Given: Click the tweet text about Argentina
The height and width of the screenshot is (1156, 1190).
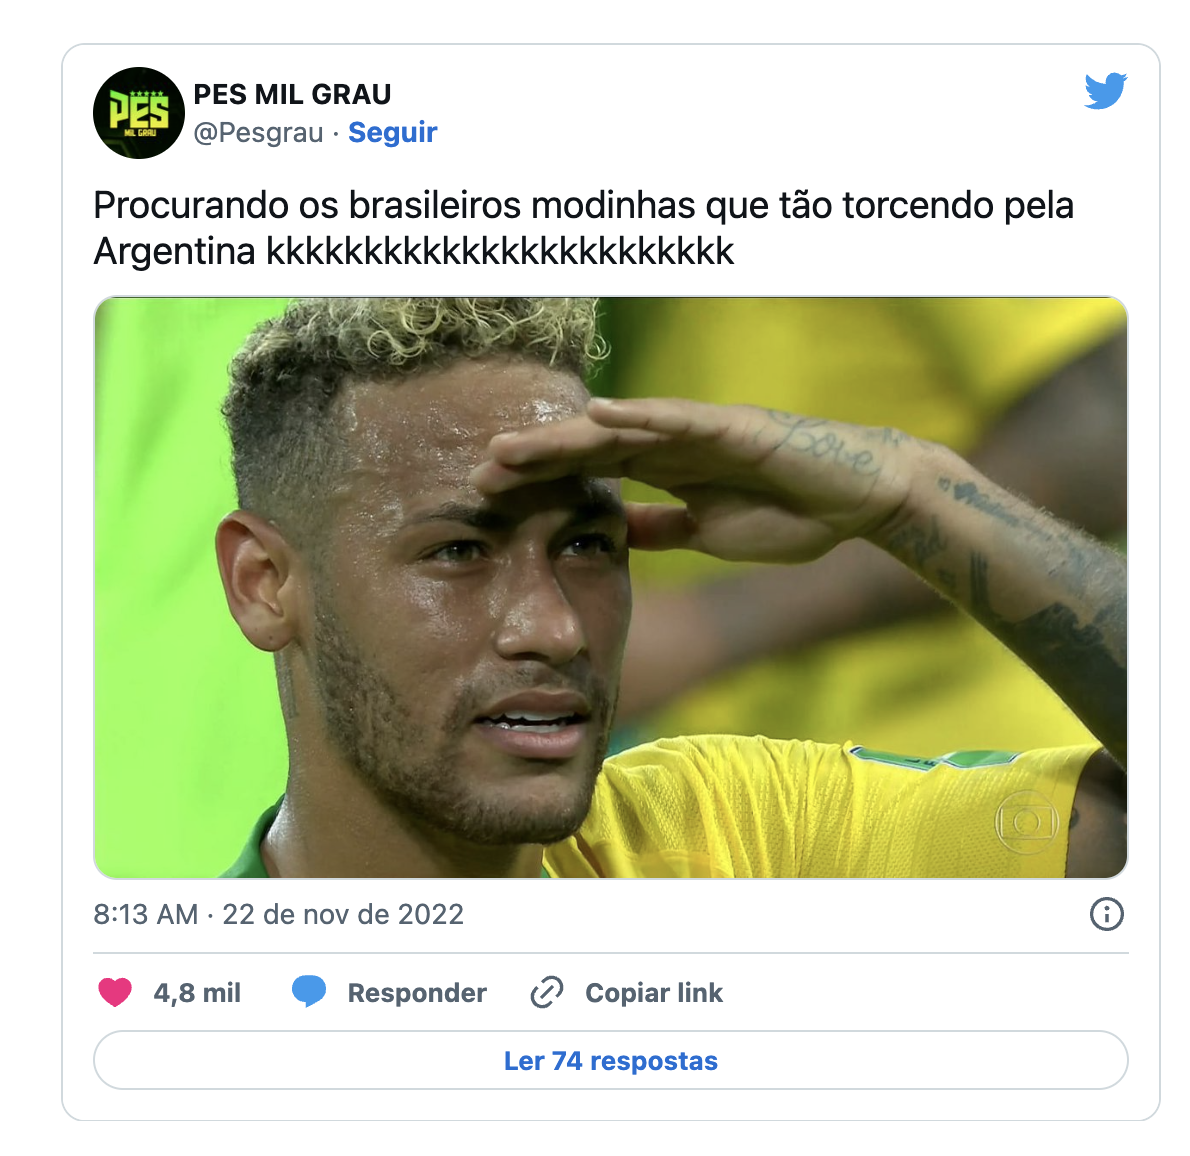Looking at the screenshot, I should click(583, 228).
